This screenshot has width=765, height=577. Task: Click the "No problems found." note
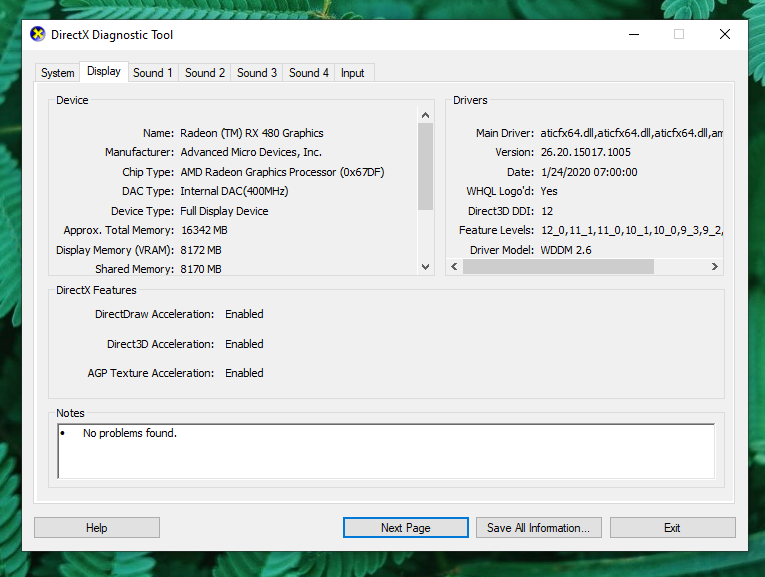130,433
